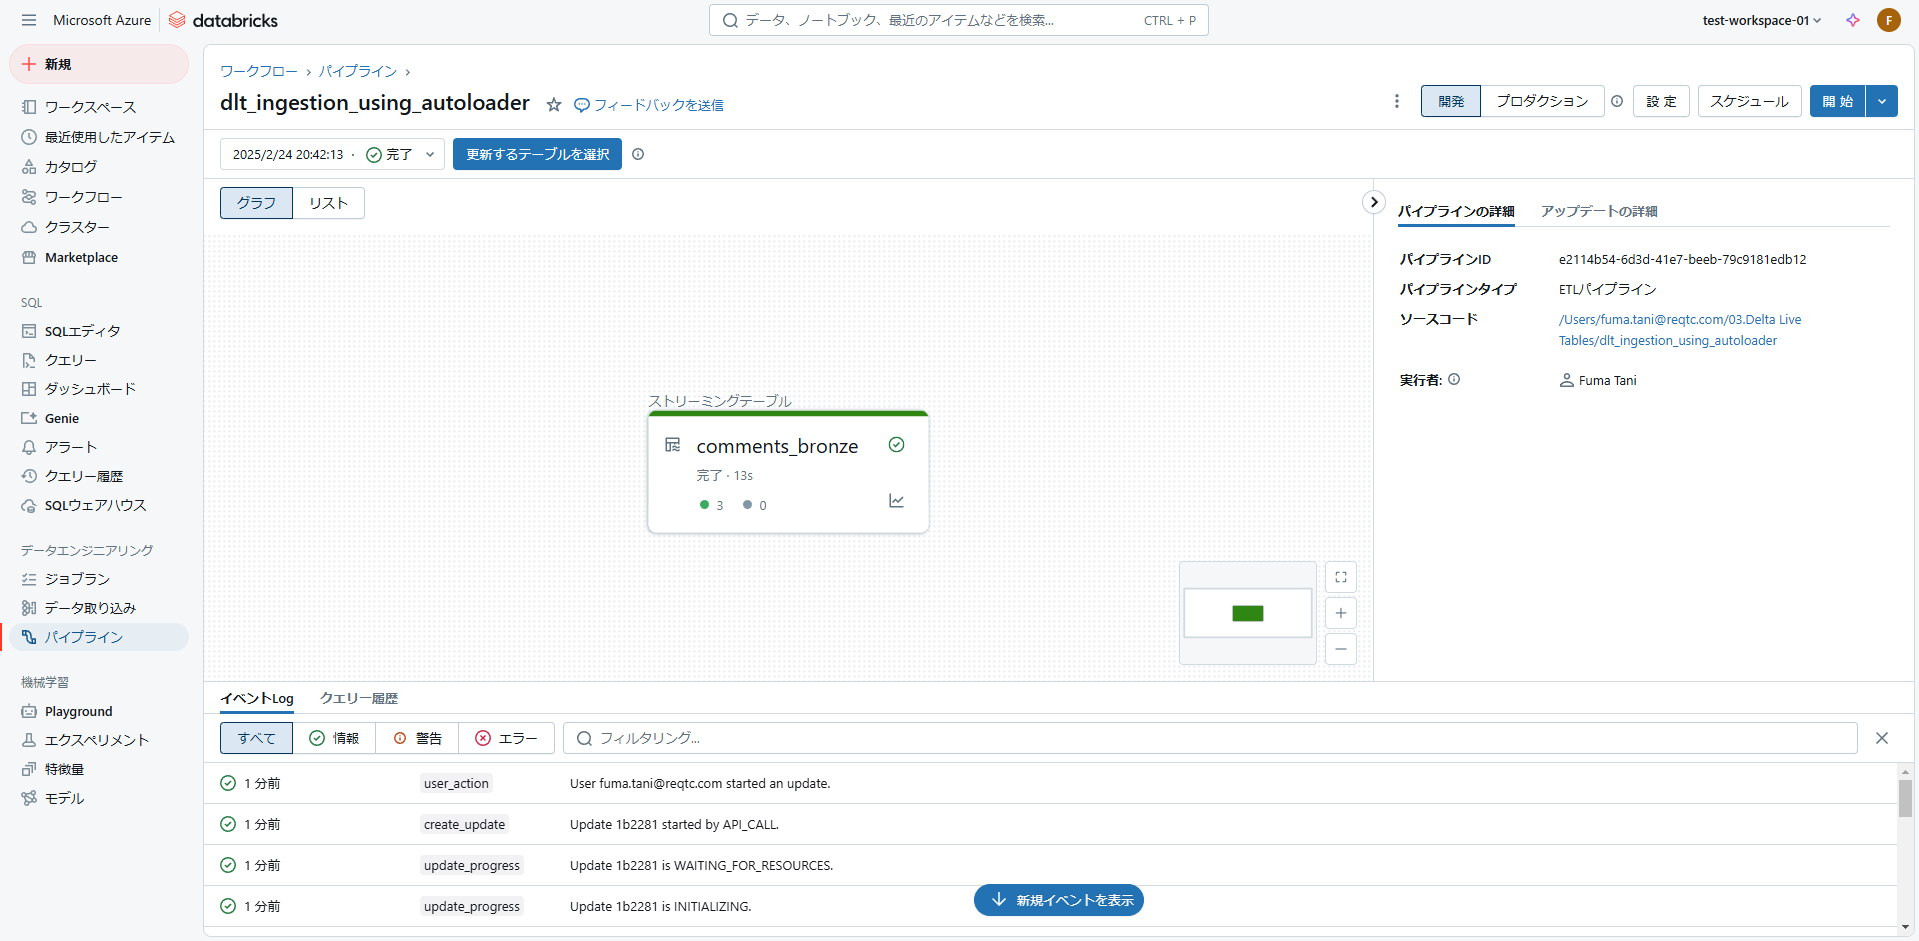Open SQL Warehouses in sidebar
The height and width of the screenshot is (941, 1919).
point(98,505)
